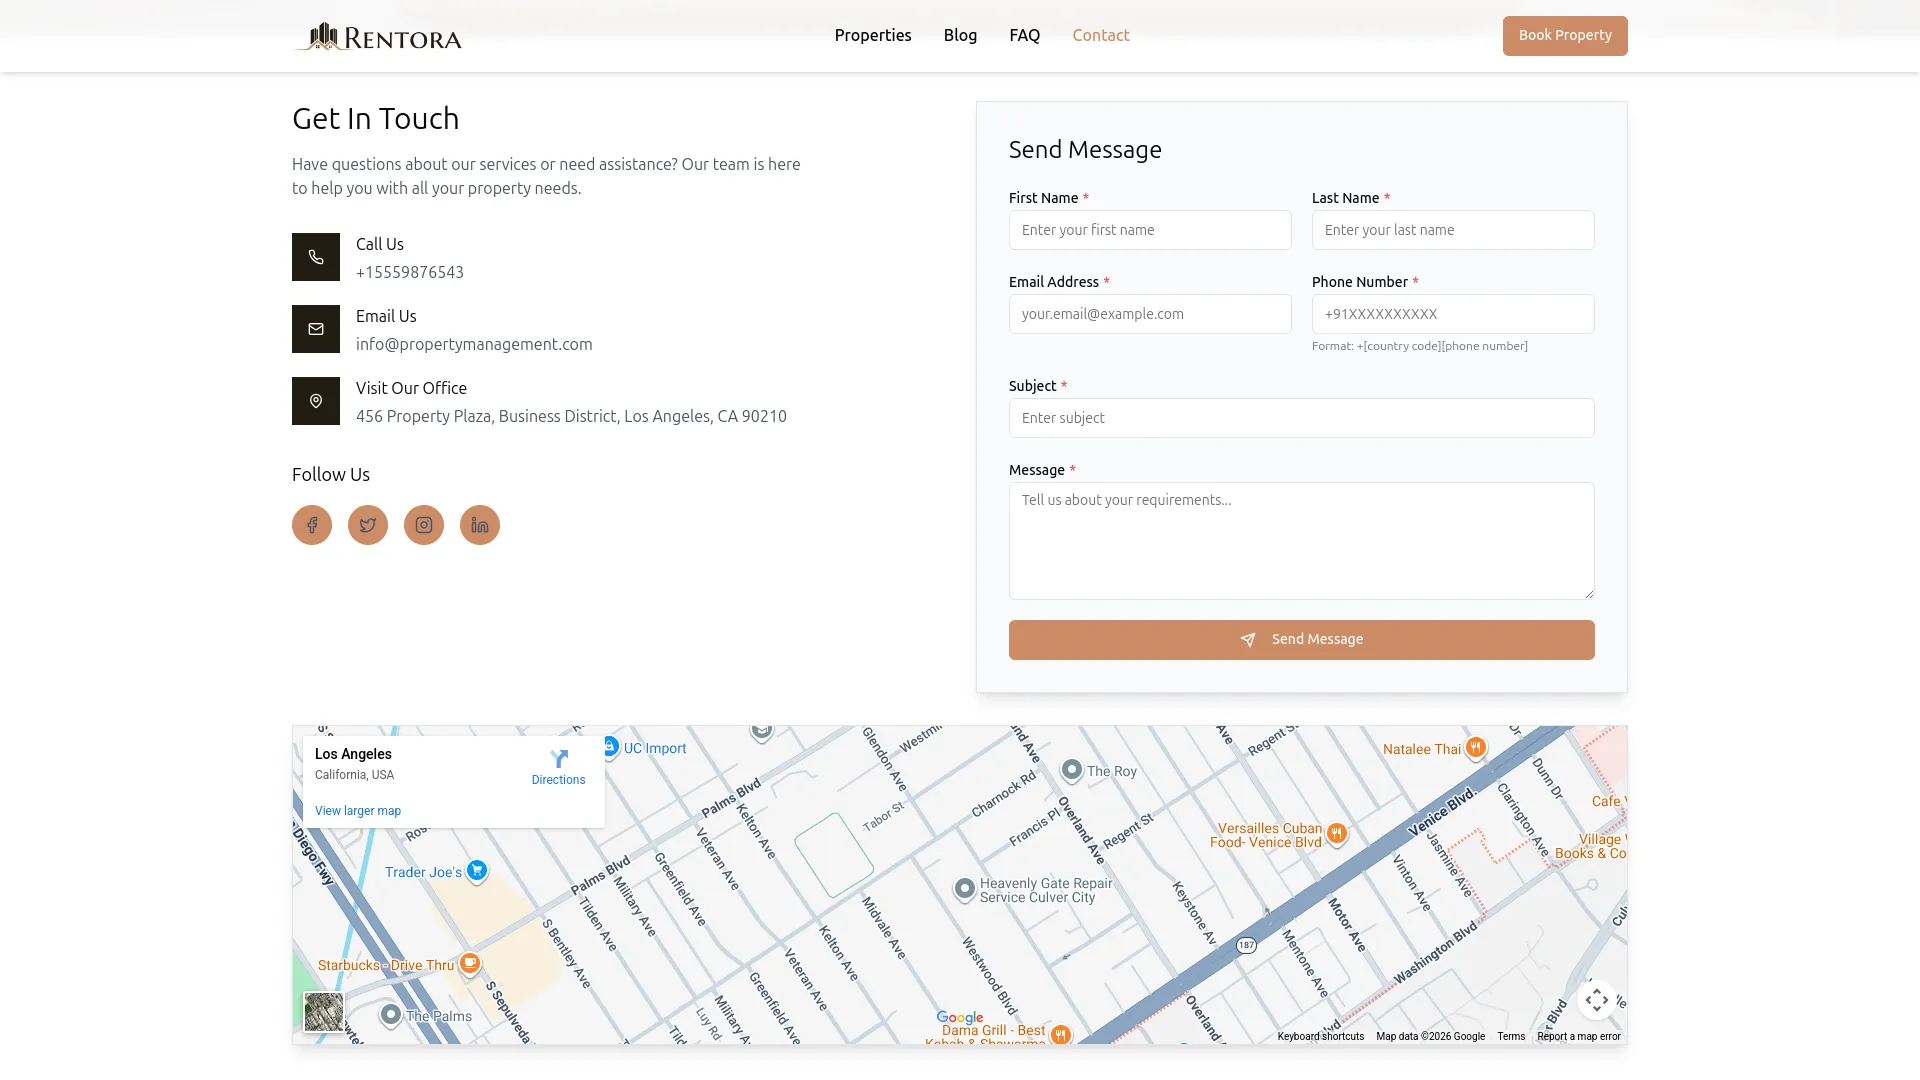The width and height of the screenshot is (1920, 1080).
Task: Click the Enter your first name field
Action: click(x=1149, y=230)
